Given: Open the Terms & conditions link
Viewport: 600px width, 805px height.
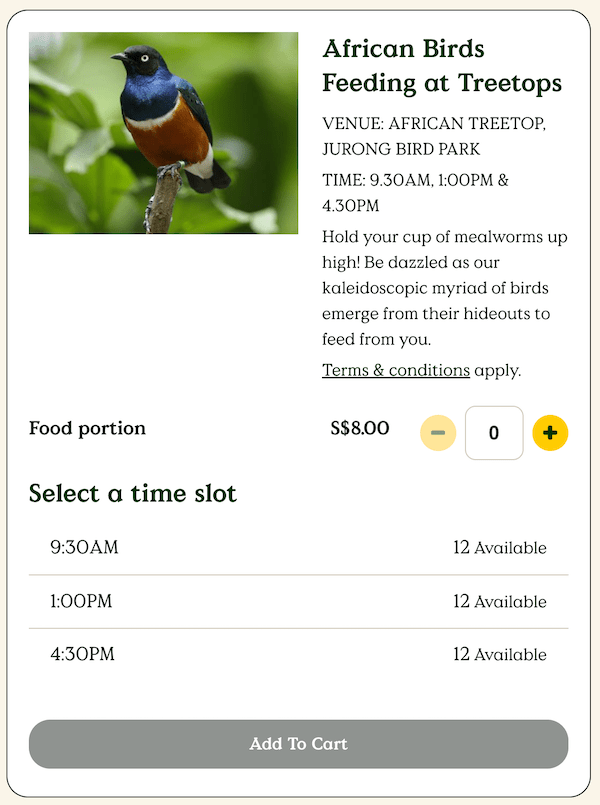Looking at the screenshot, I should [396, 370].
